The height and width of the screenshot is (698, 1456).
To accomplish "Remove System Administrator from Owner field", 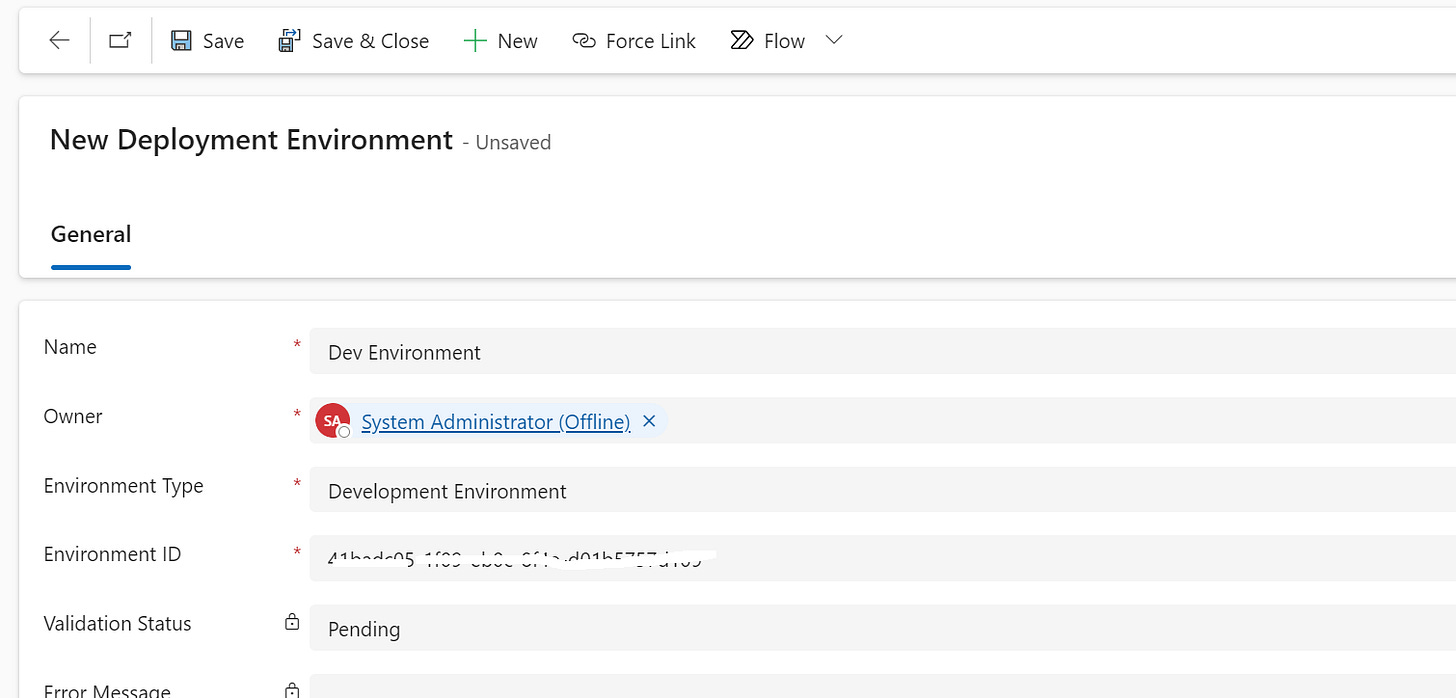I will [x=649, y=421].
